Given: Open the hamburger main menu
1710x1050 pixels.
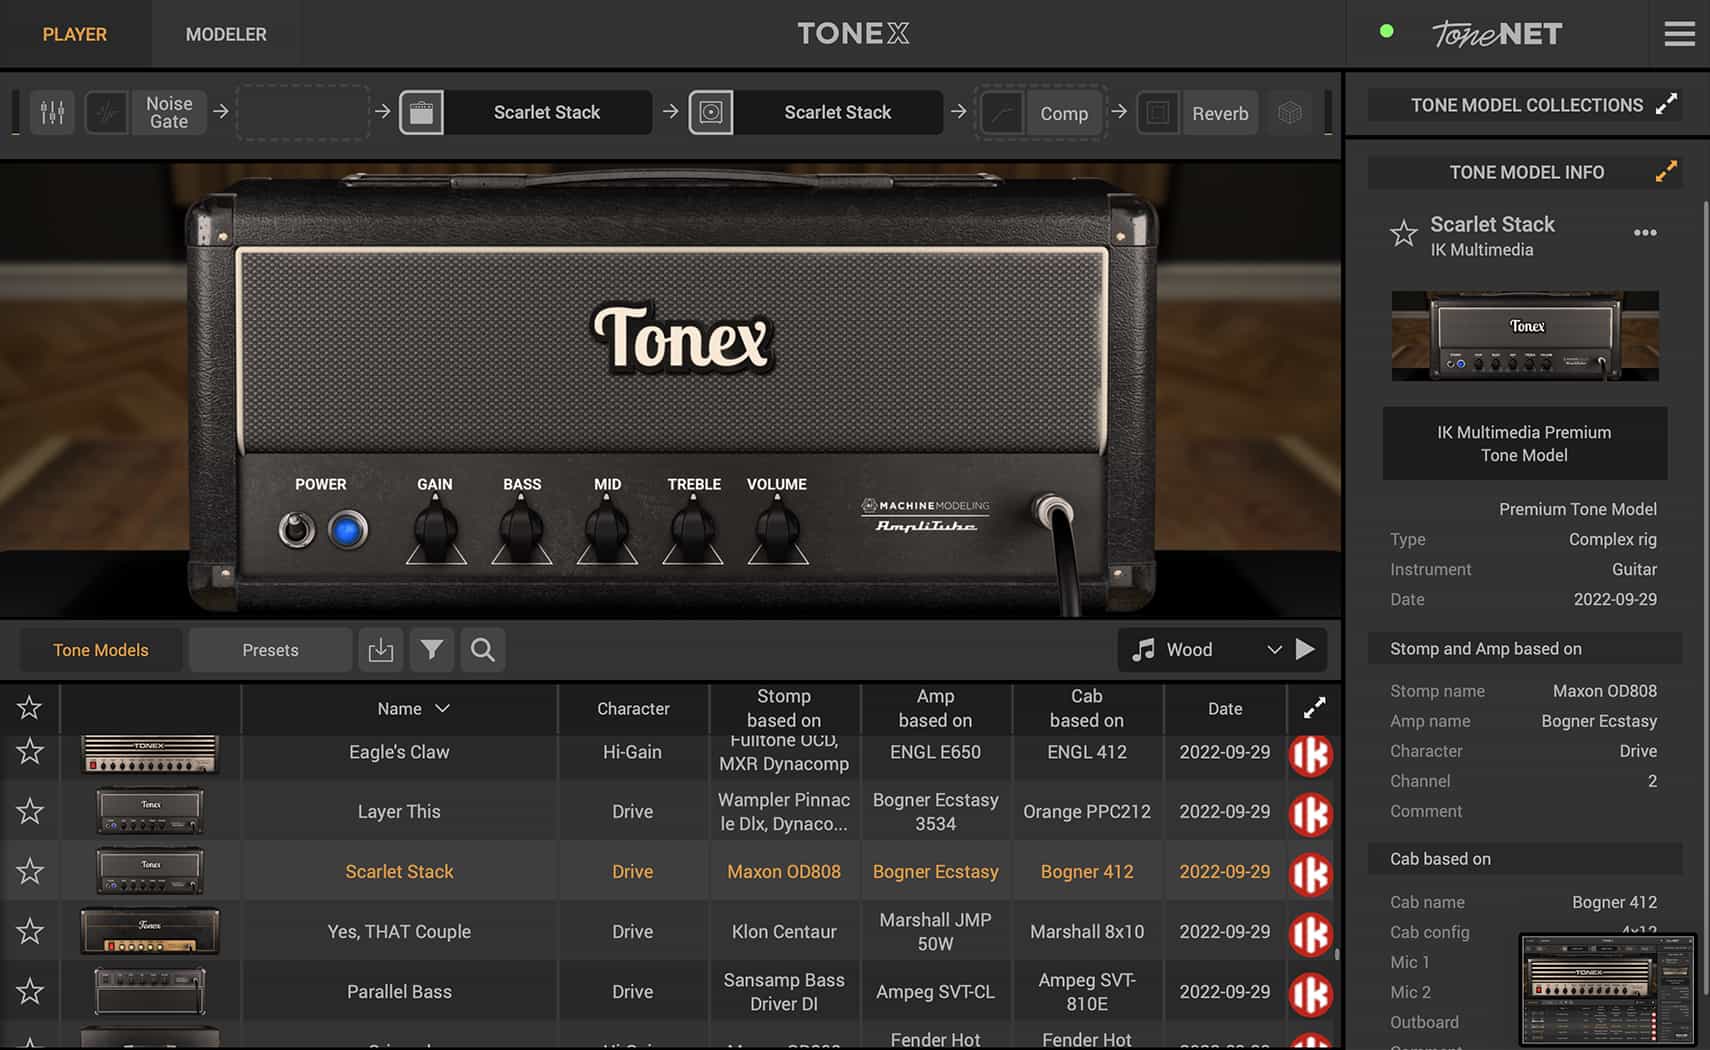Looking at the screenshot, I should pos(1679,34).
